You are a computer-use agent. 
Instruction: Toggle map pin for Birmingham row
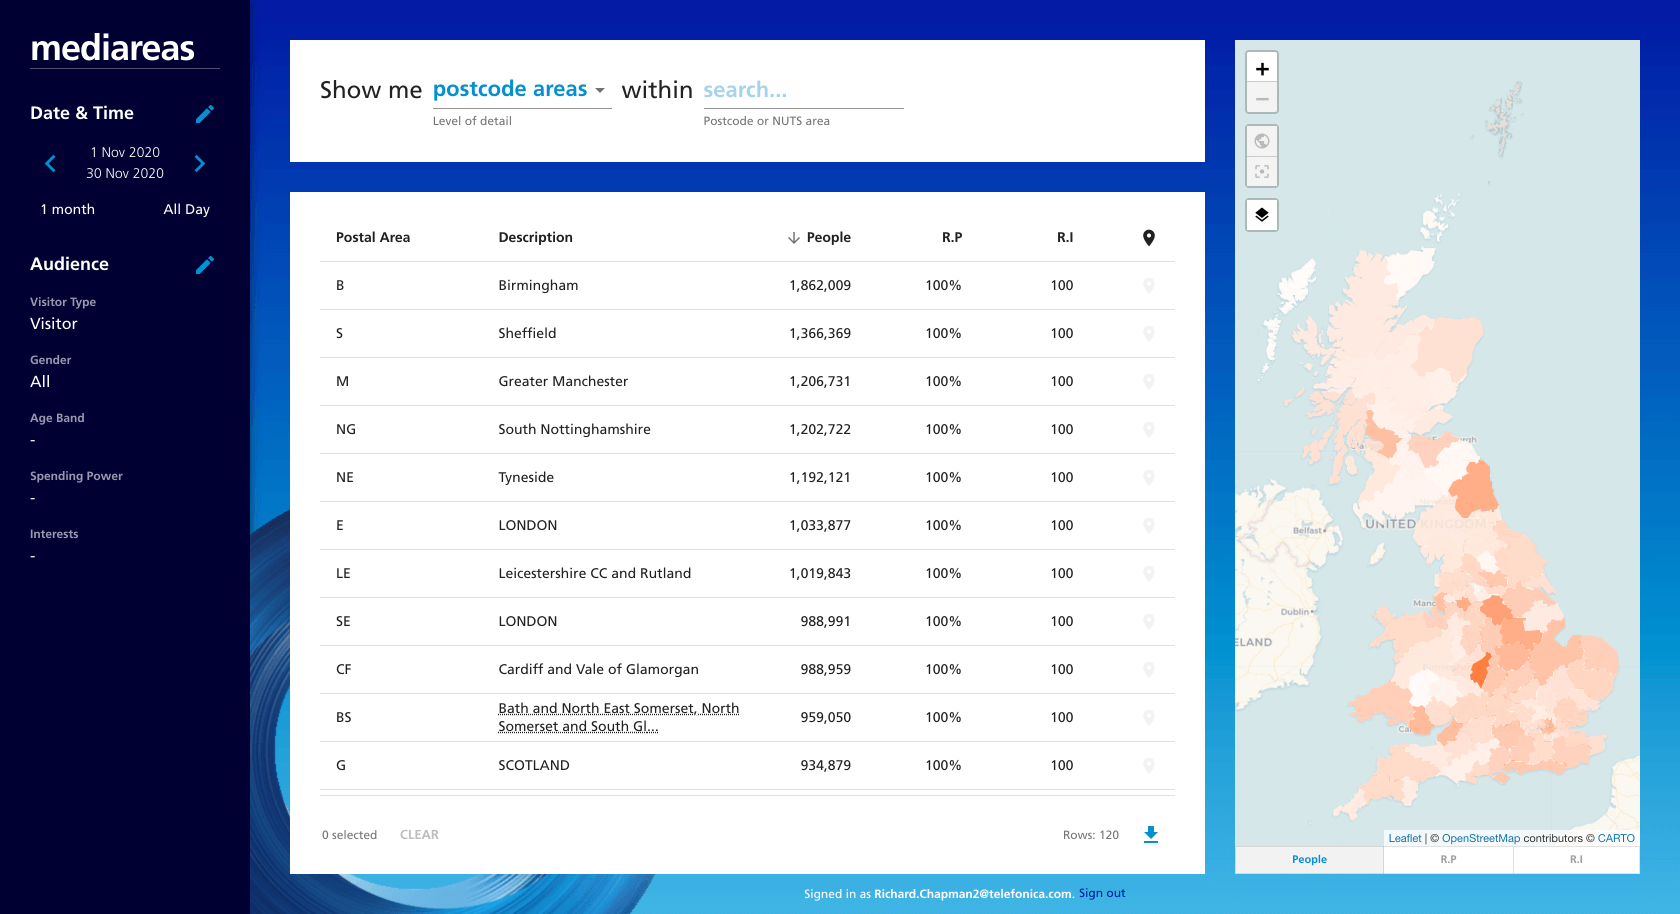pyautogui.click(x=1149, y=286)
